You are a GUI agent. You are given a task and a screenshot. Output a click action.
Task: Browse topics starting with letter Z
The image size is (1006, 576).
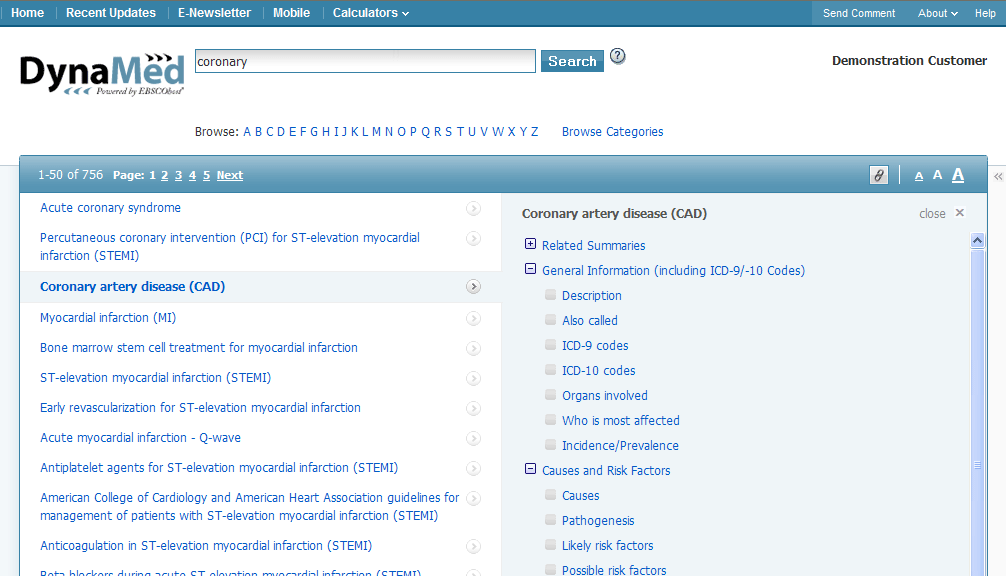click(534, 131)
